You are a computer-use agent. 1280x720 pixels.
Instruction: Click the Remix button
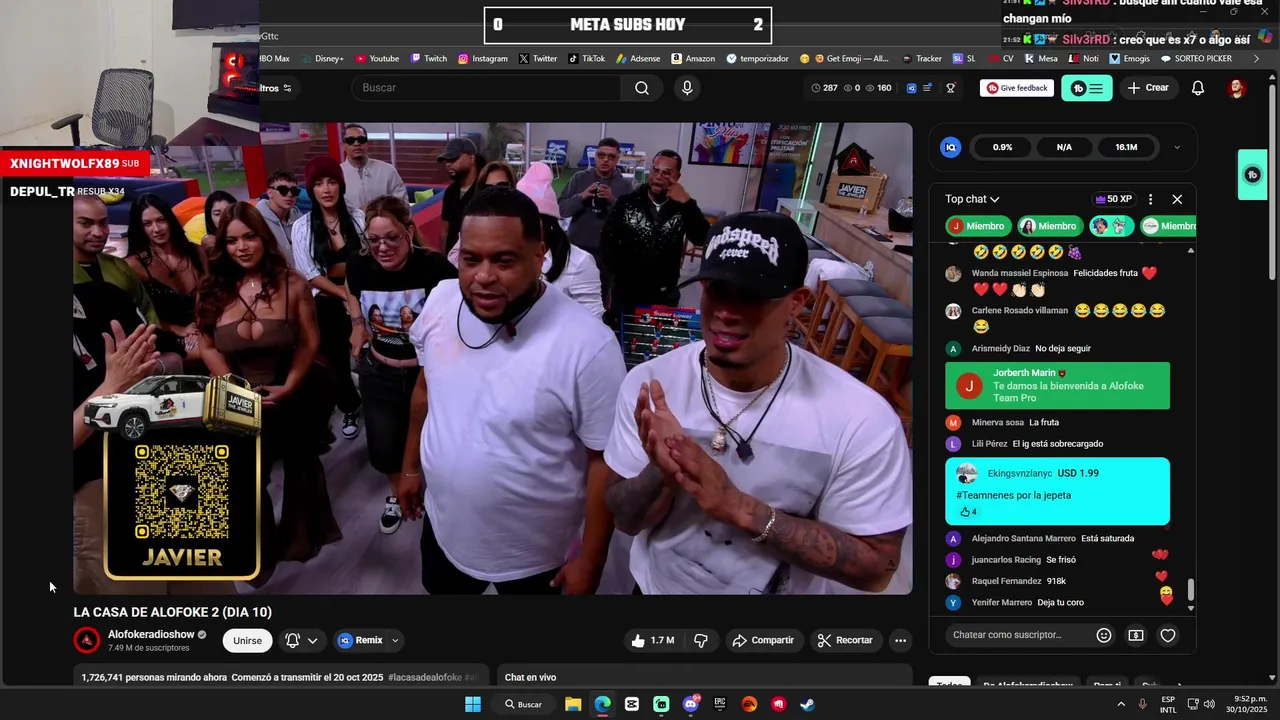[360, 640]
